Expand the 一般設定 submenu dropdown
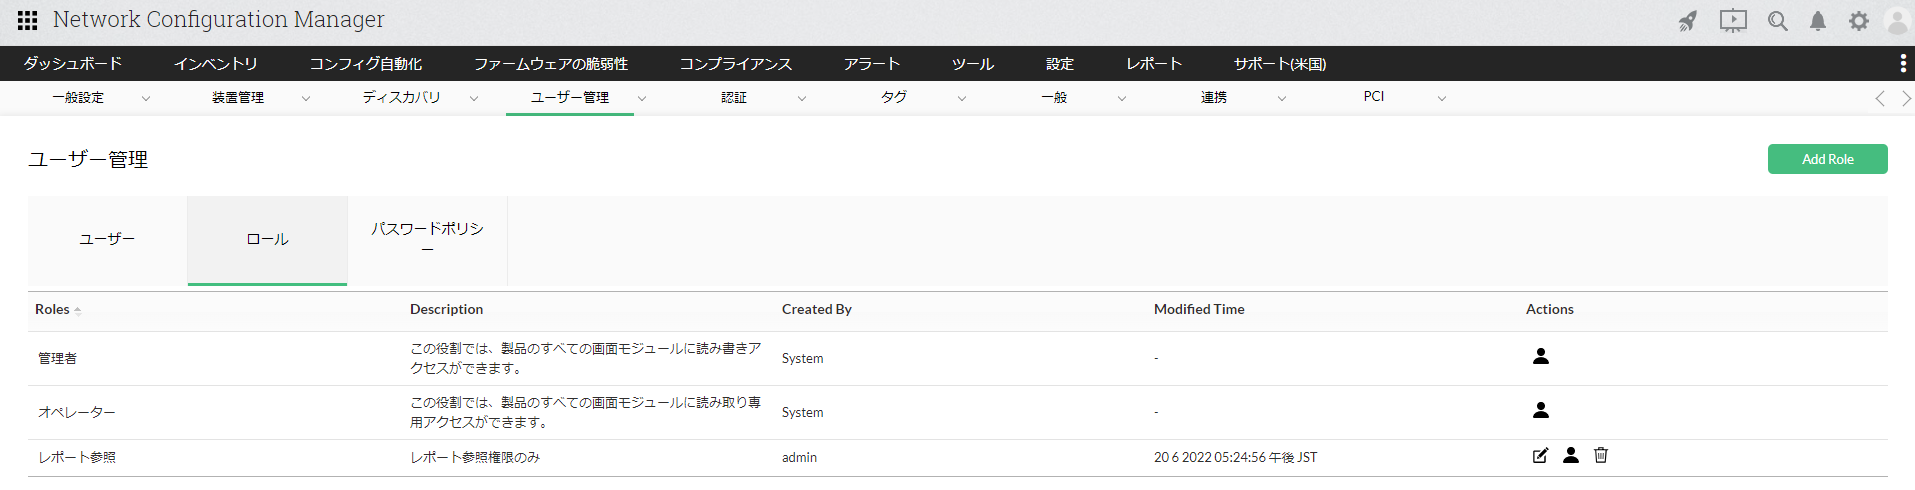 (146, 98)
